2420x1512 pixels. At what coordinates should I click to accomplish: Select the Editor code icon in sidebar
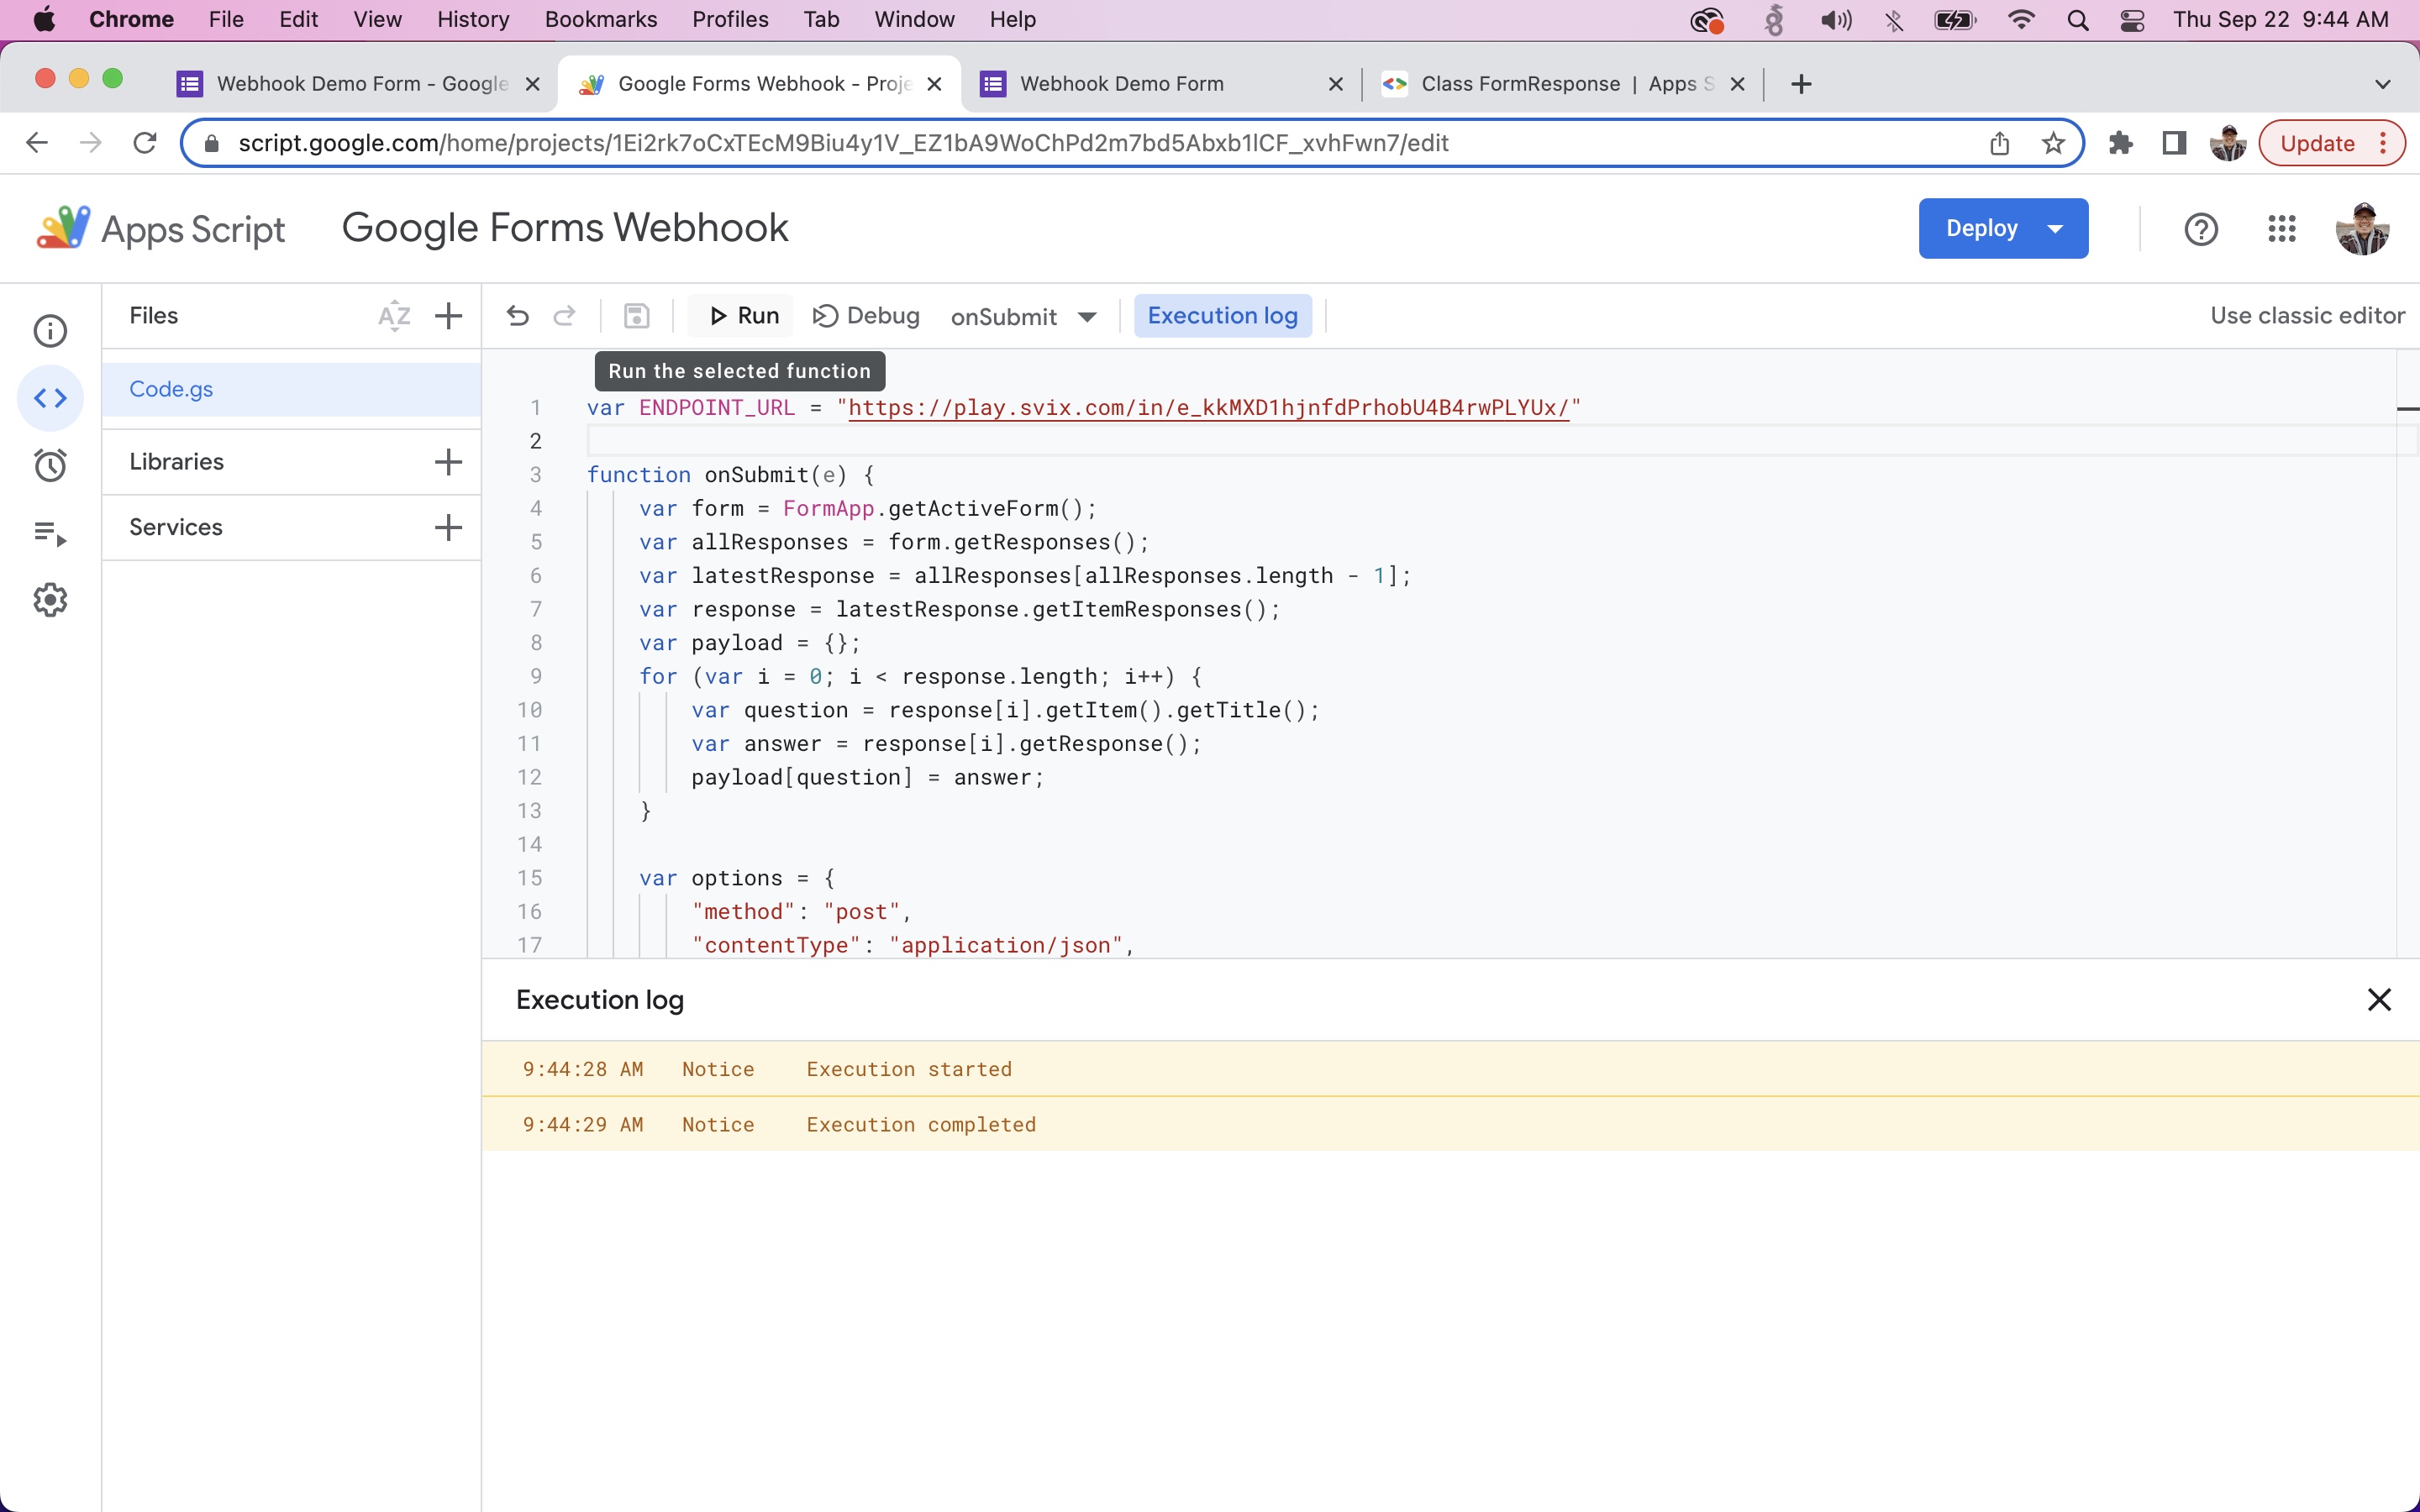50,398
